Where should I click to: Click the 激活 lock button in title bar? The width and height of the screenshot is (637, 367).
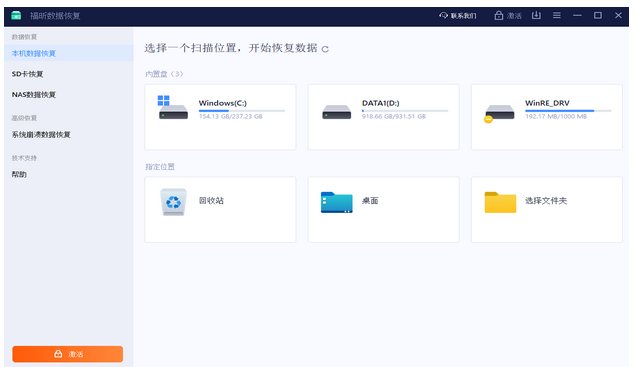[x=508, y=16]
